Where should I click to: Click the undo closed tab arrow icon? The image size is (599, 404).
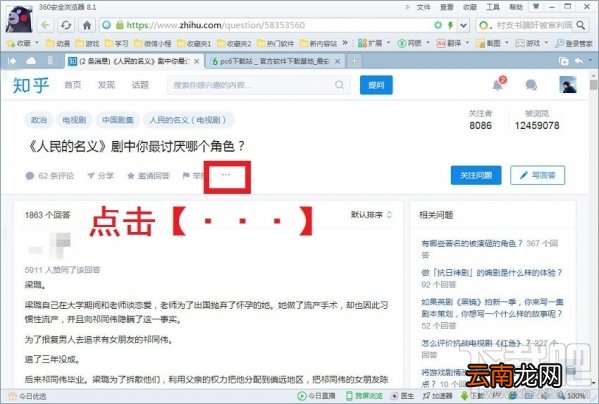coord(579,61)
